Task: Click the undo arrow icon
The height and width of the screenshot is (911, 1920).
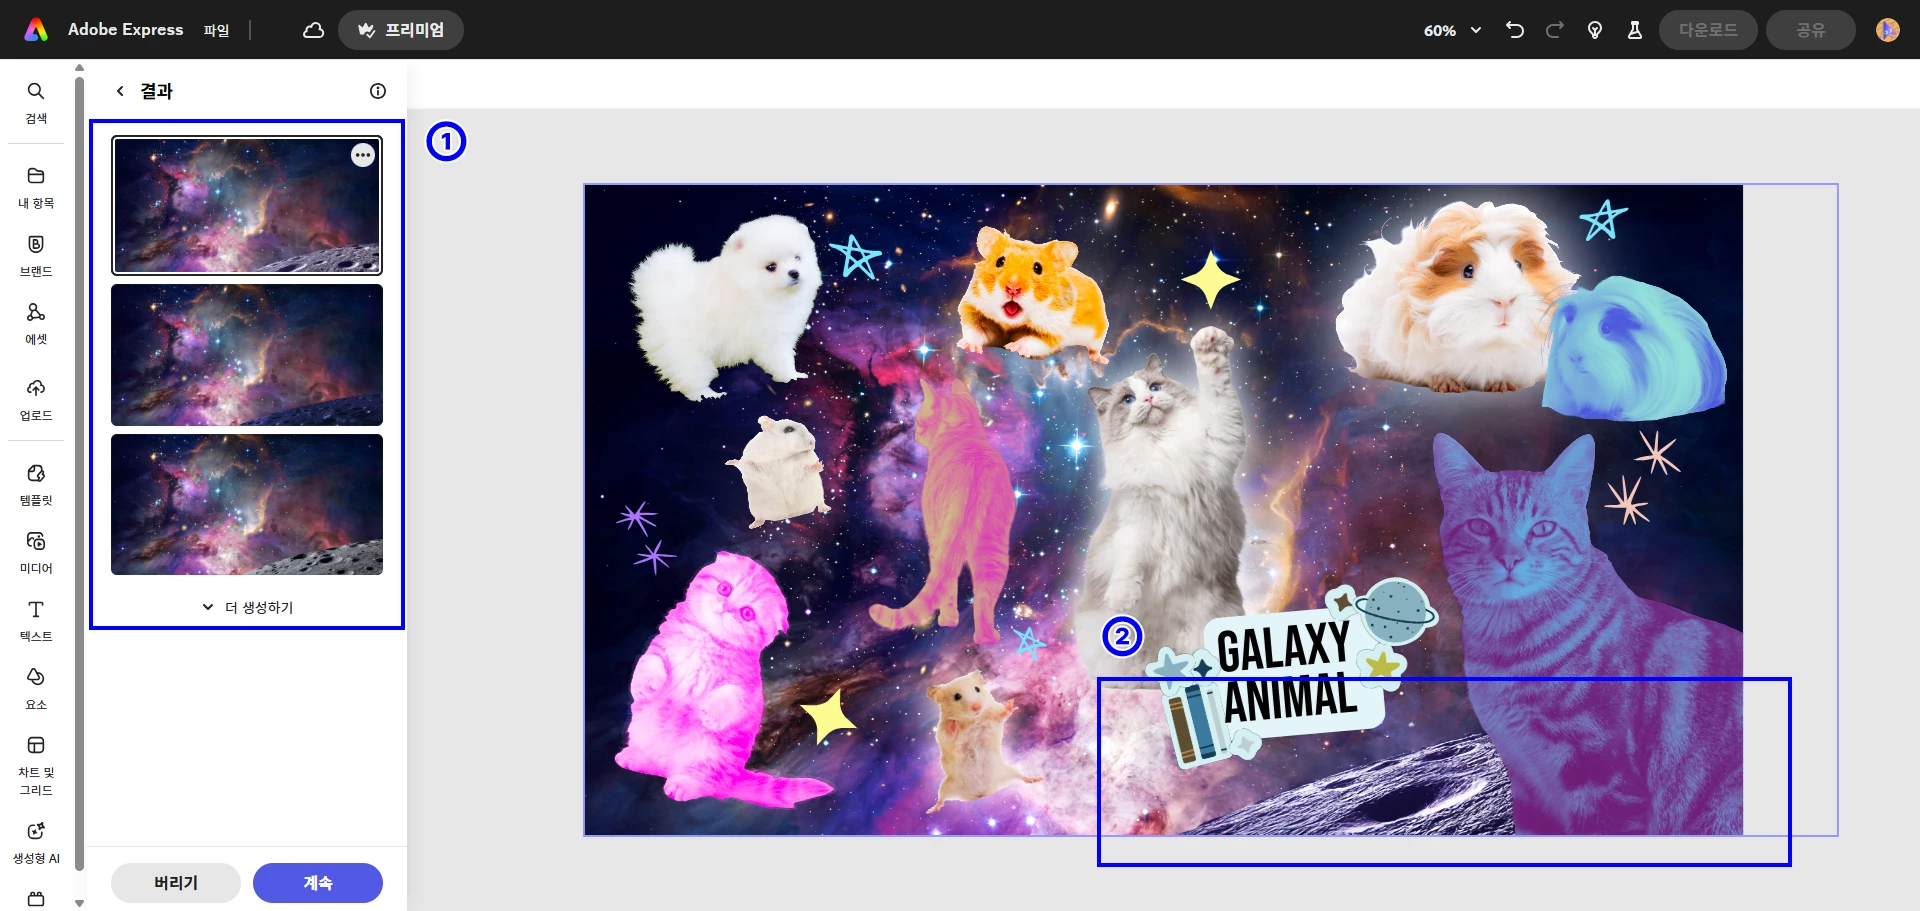Action: pos(1515,30)
